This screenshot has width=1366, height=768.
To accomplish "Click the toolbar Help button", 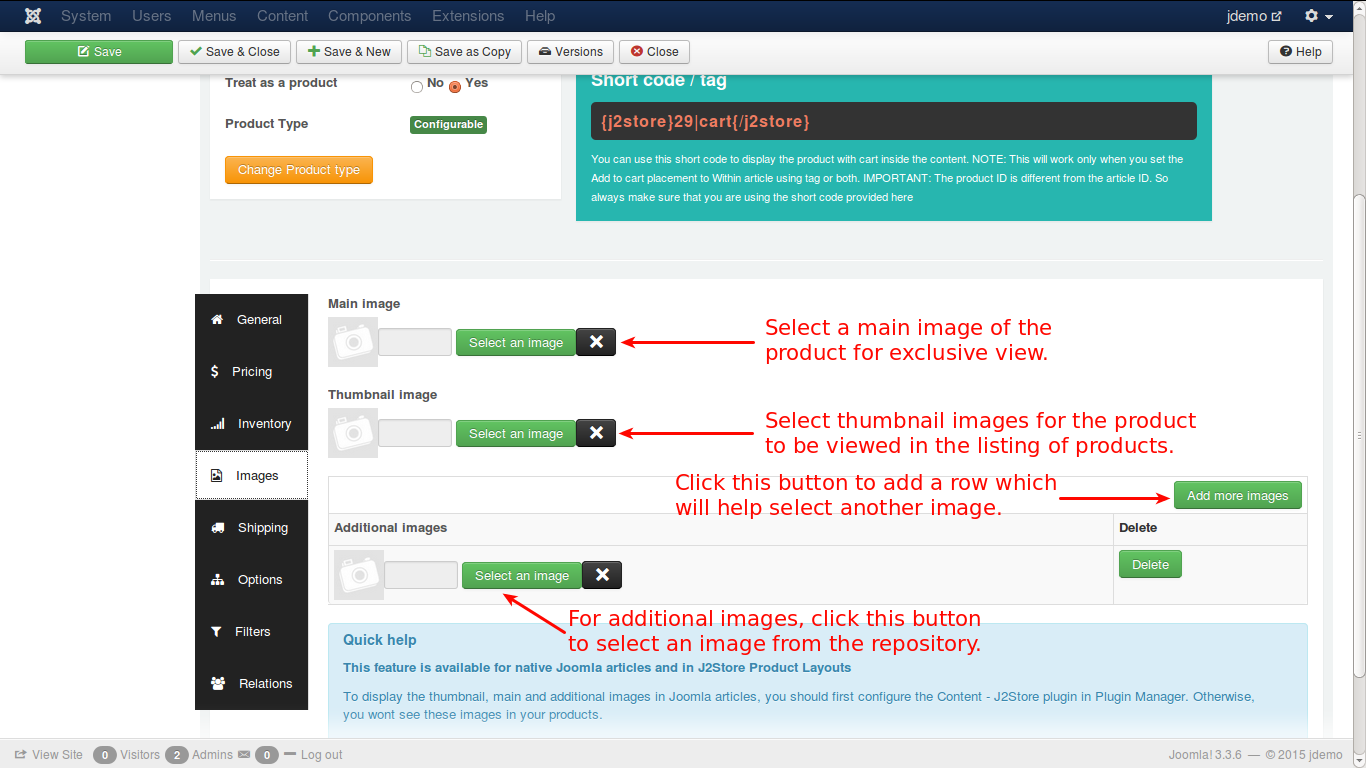I will pyautogui.click(x=1300, y=52).
